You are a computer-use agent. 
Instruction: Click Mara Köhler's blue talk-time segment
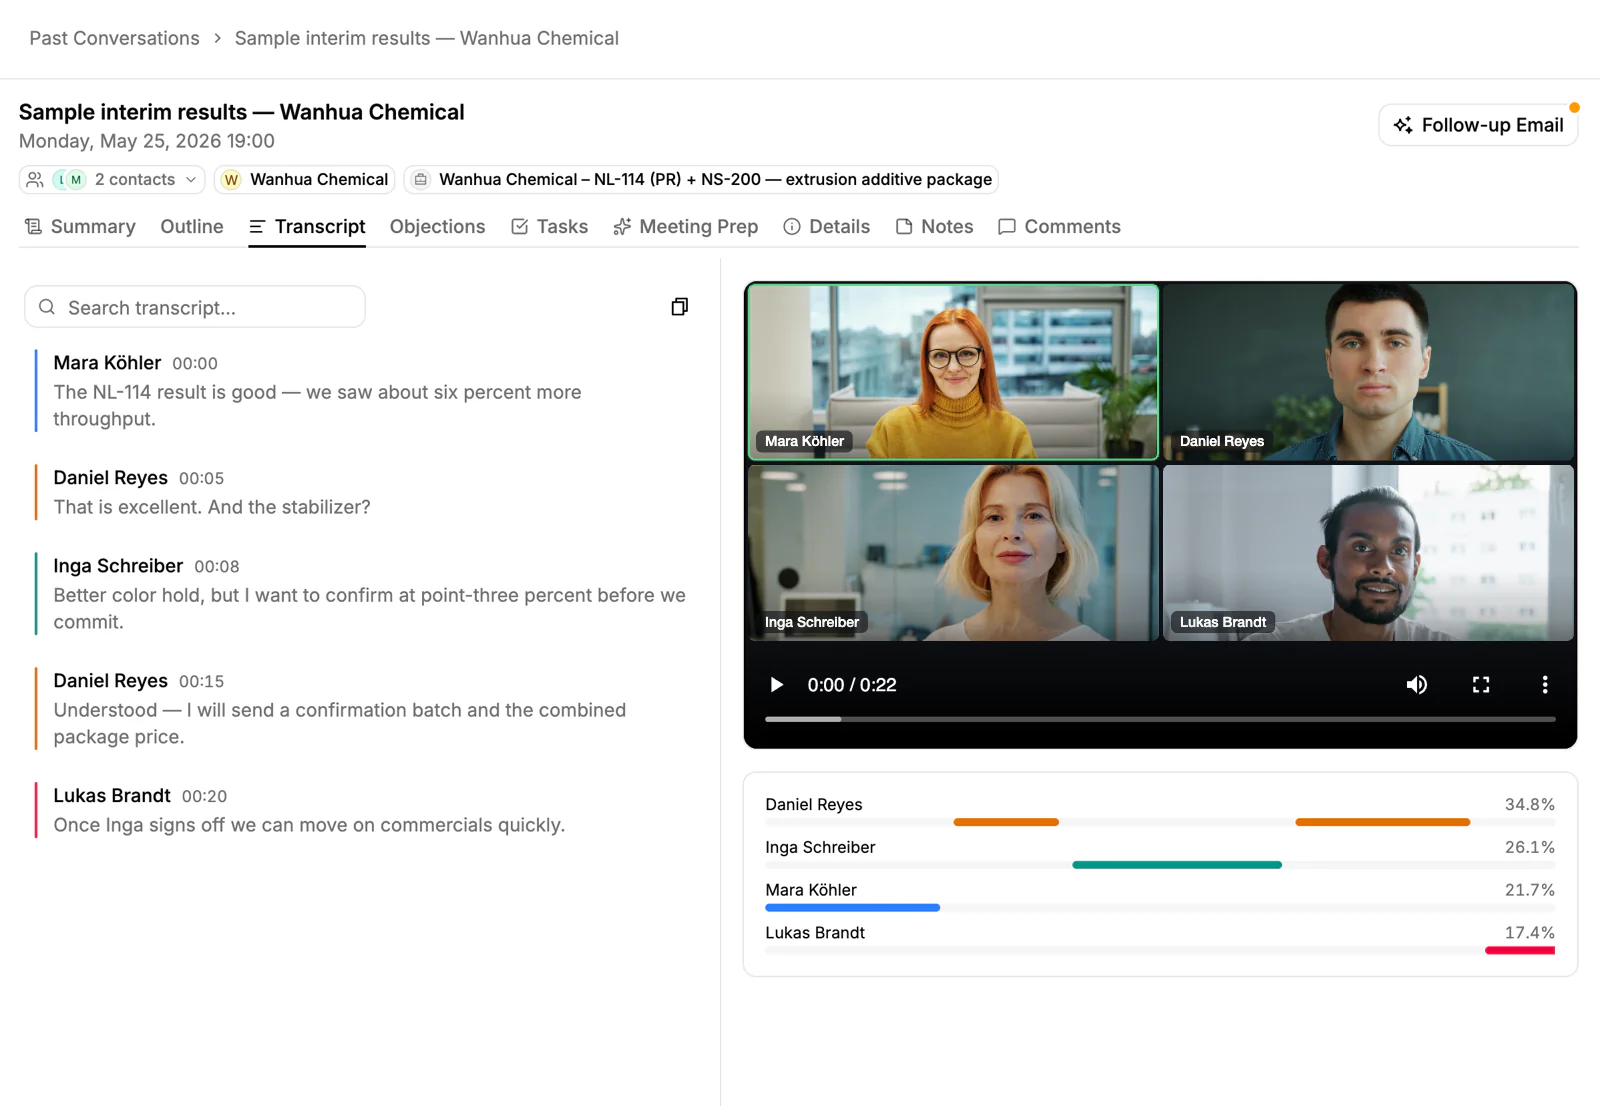[x=852, y=908]
